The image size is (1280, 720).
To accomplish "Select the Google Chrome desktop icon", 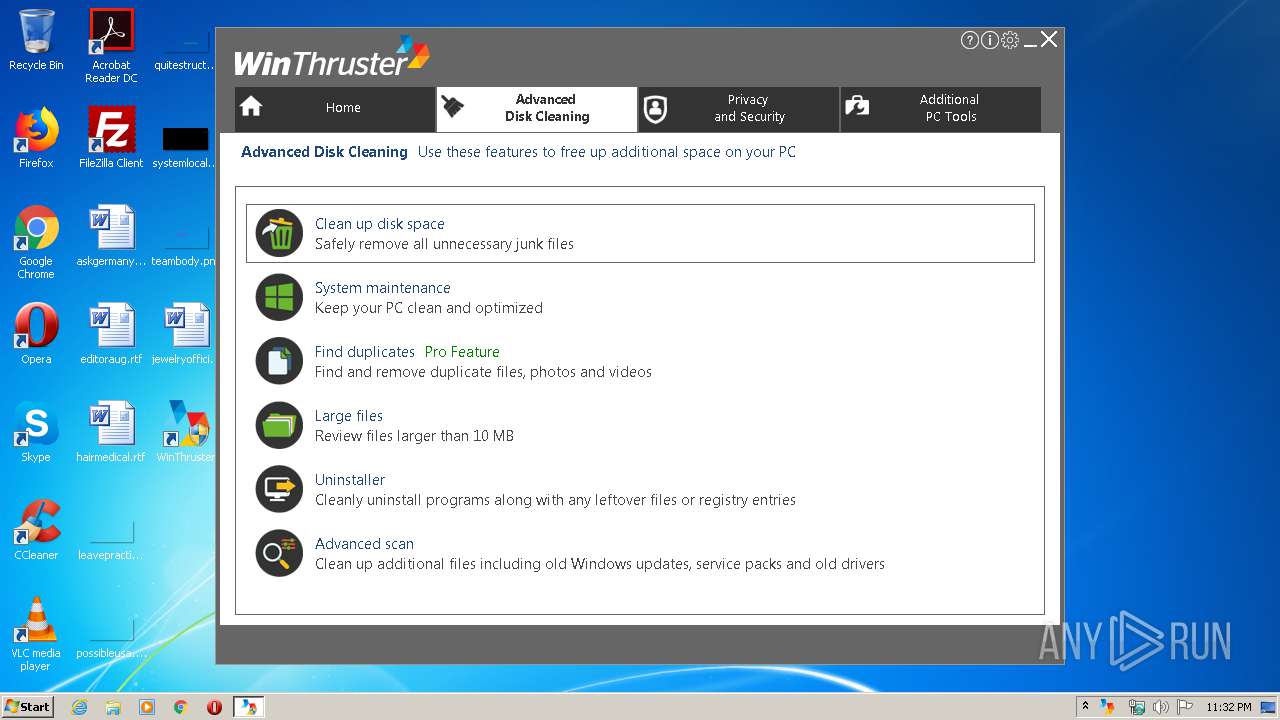I will point(36,242).
